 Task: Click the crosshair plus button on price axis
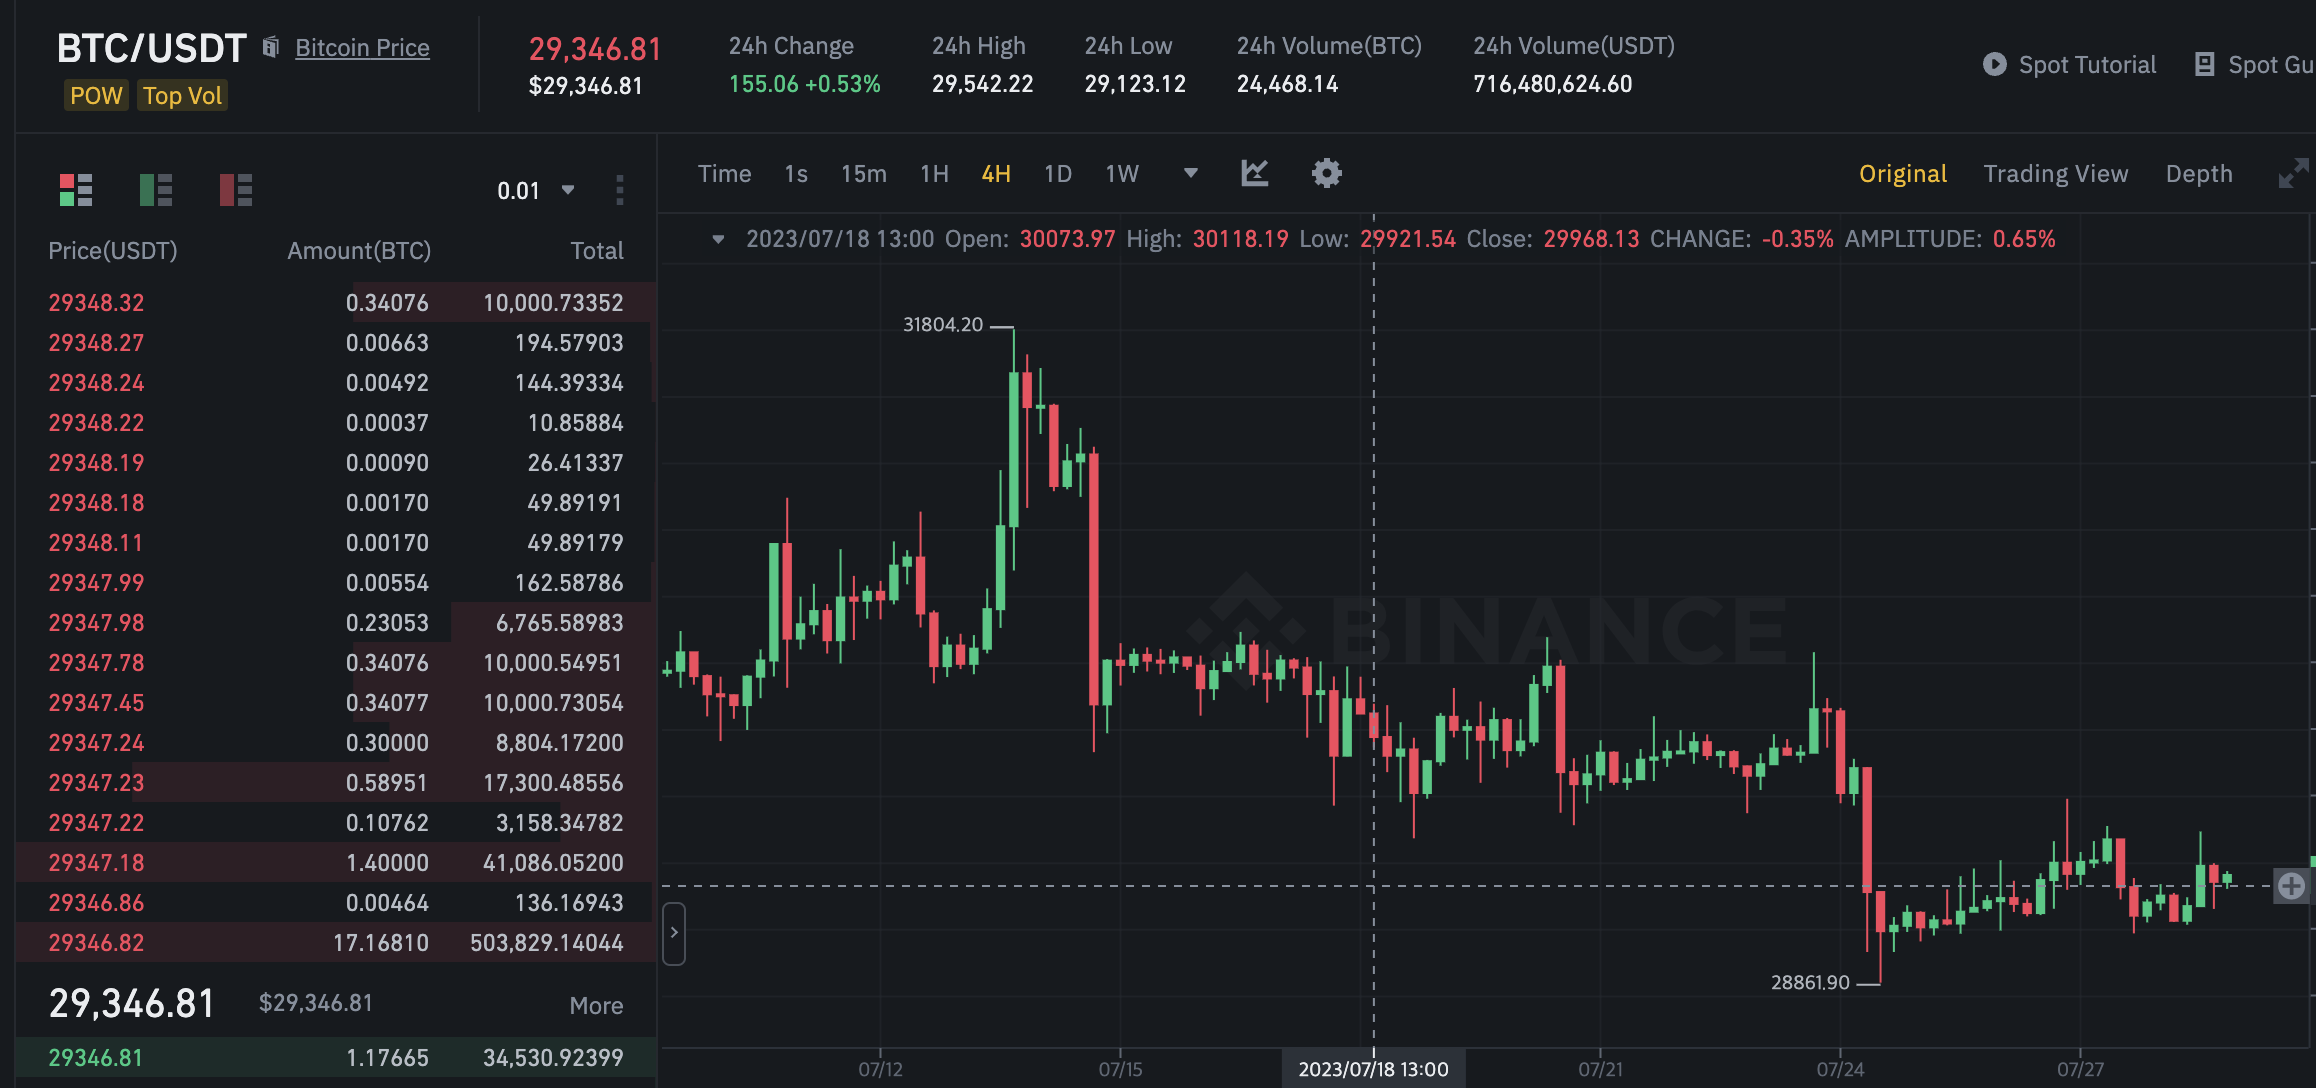click(2291, 885)
